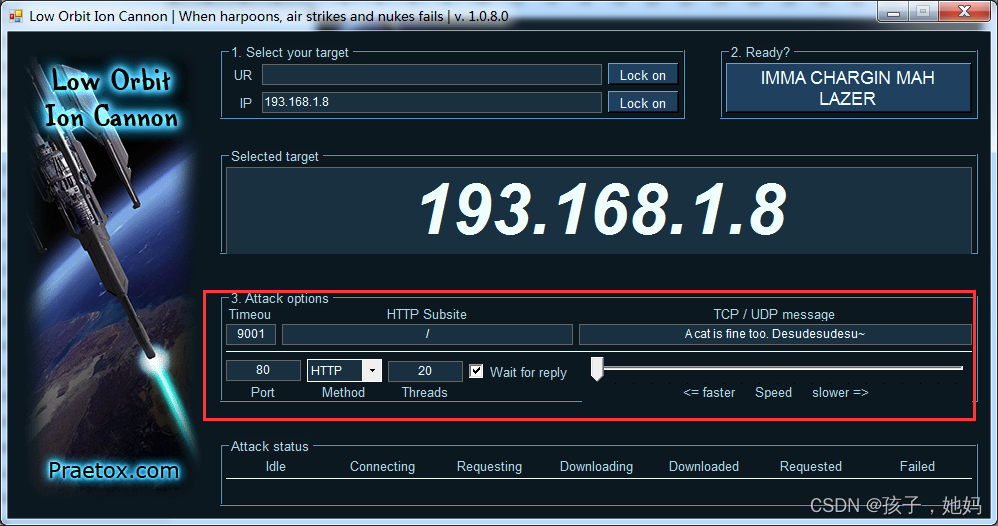Click the Timeout field showing 9001
This screenshot has height=526, width=998.
click(x=251, y=334)
